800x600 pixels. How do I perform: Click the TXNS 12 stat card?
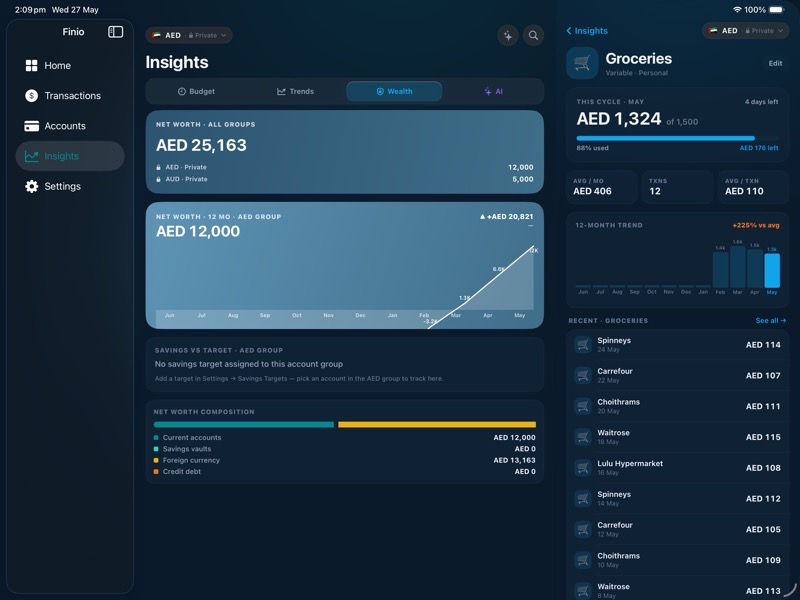tap(678, 187)
